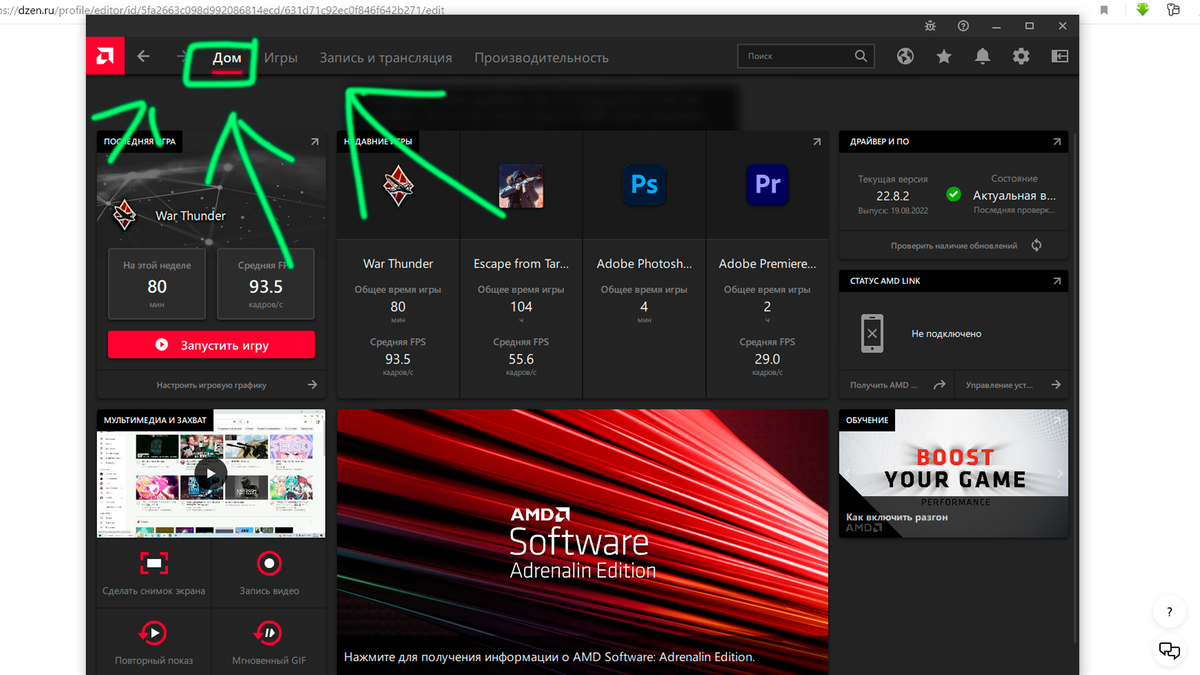This screenshot has height=675, width=1200.
Task: Click the refresh updates icon
Action: coord(1036,245)
